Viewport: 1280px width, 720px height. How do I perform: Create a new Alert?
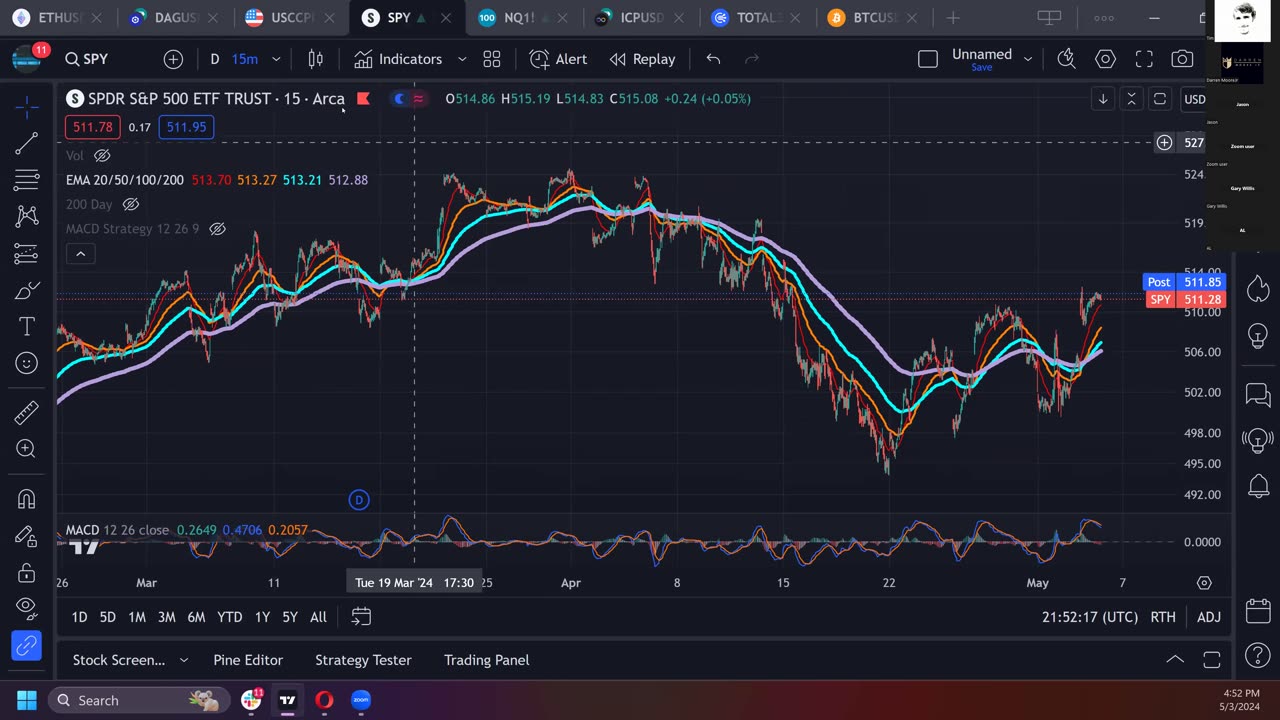(x=558, y=59)
